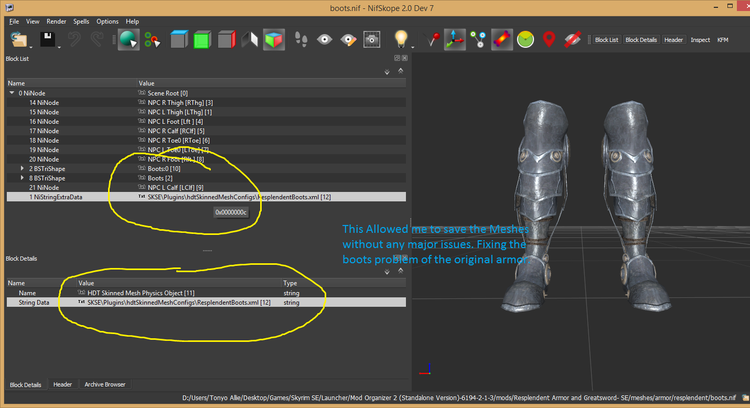Float the Block List panel
This screenshot has height=408, width=750.
click(x=397, y=58)
